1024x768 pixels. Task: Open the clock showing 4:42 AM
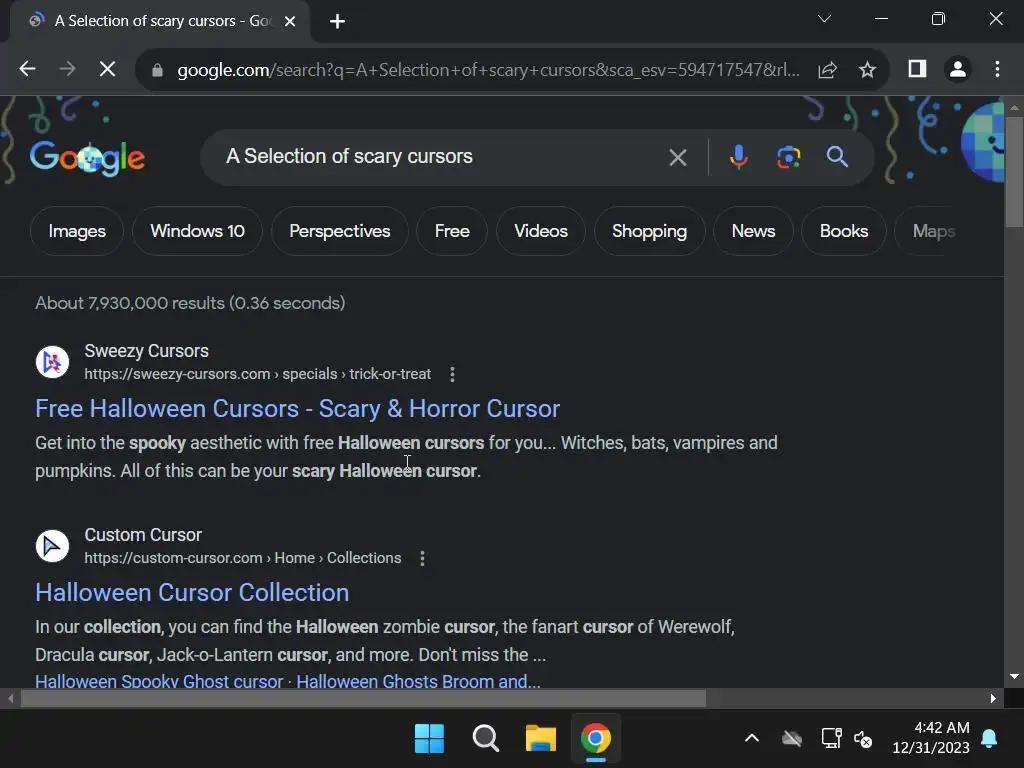(931, 738)
